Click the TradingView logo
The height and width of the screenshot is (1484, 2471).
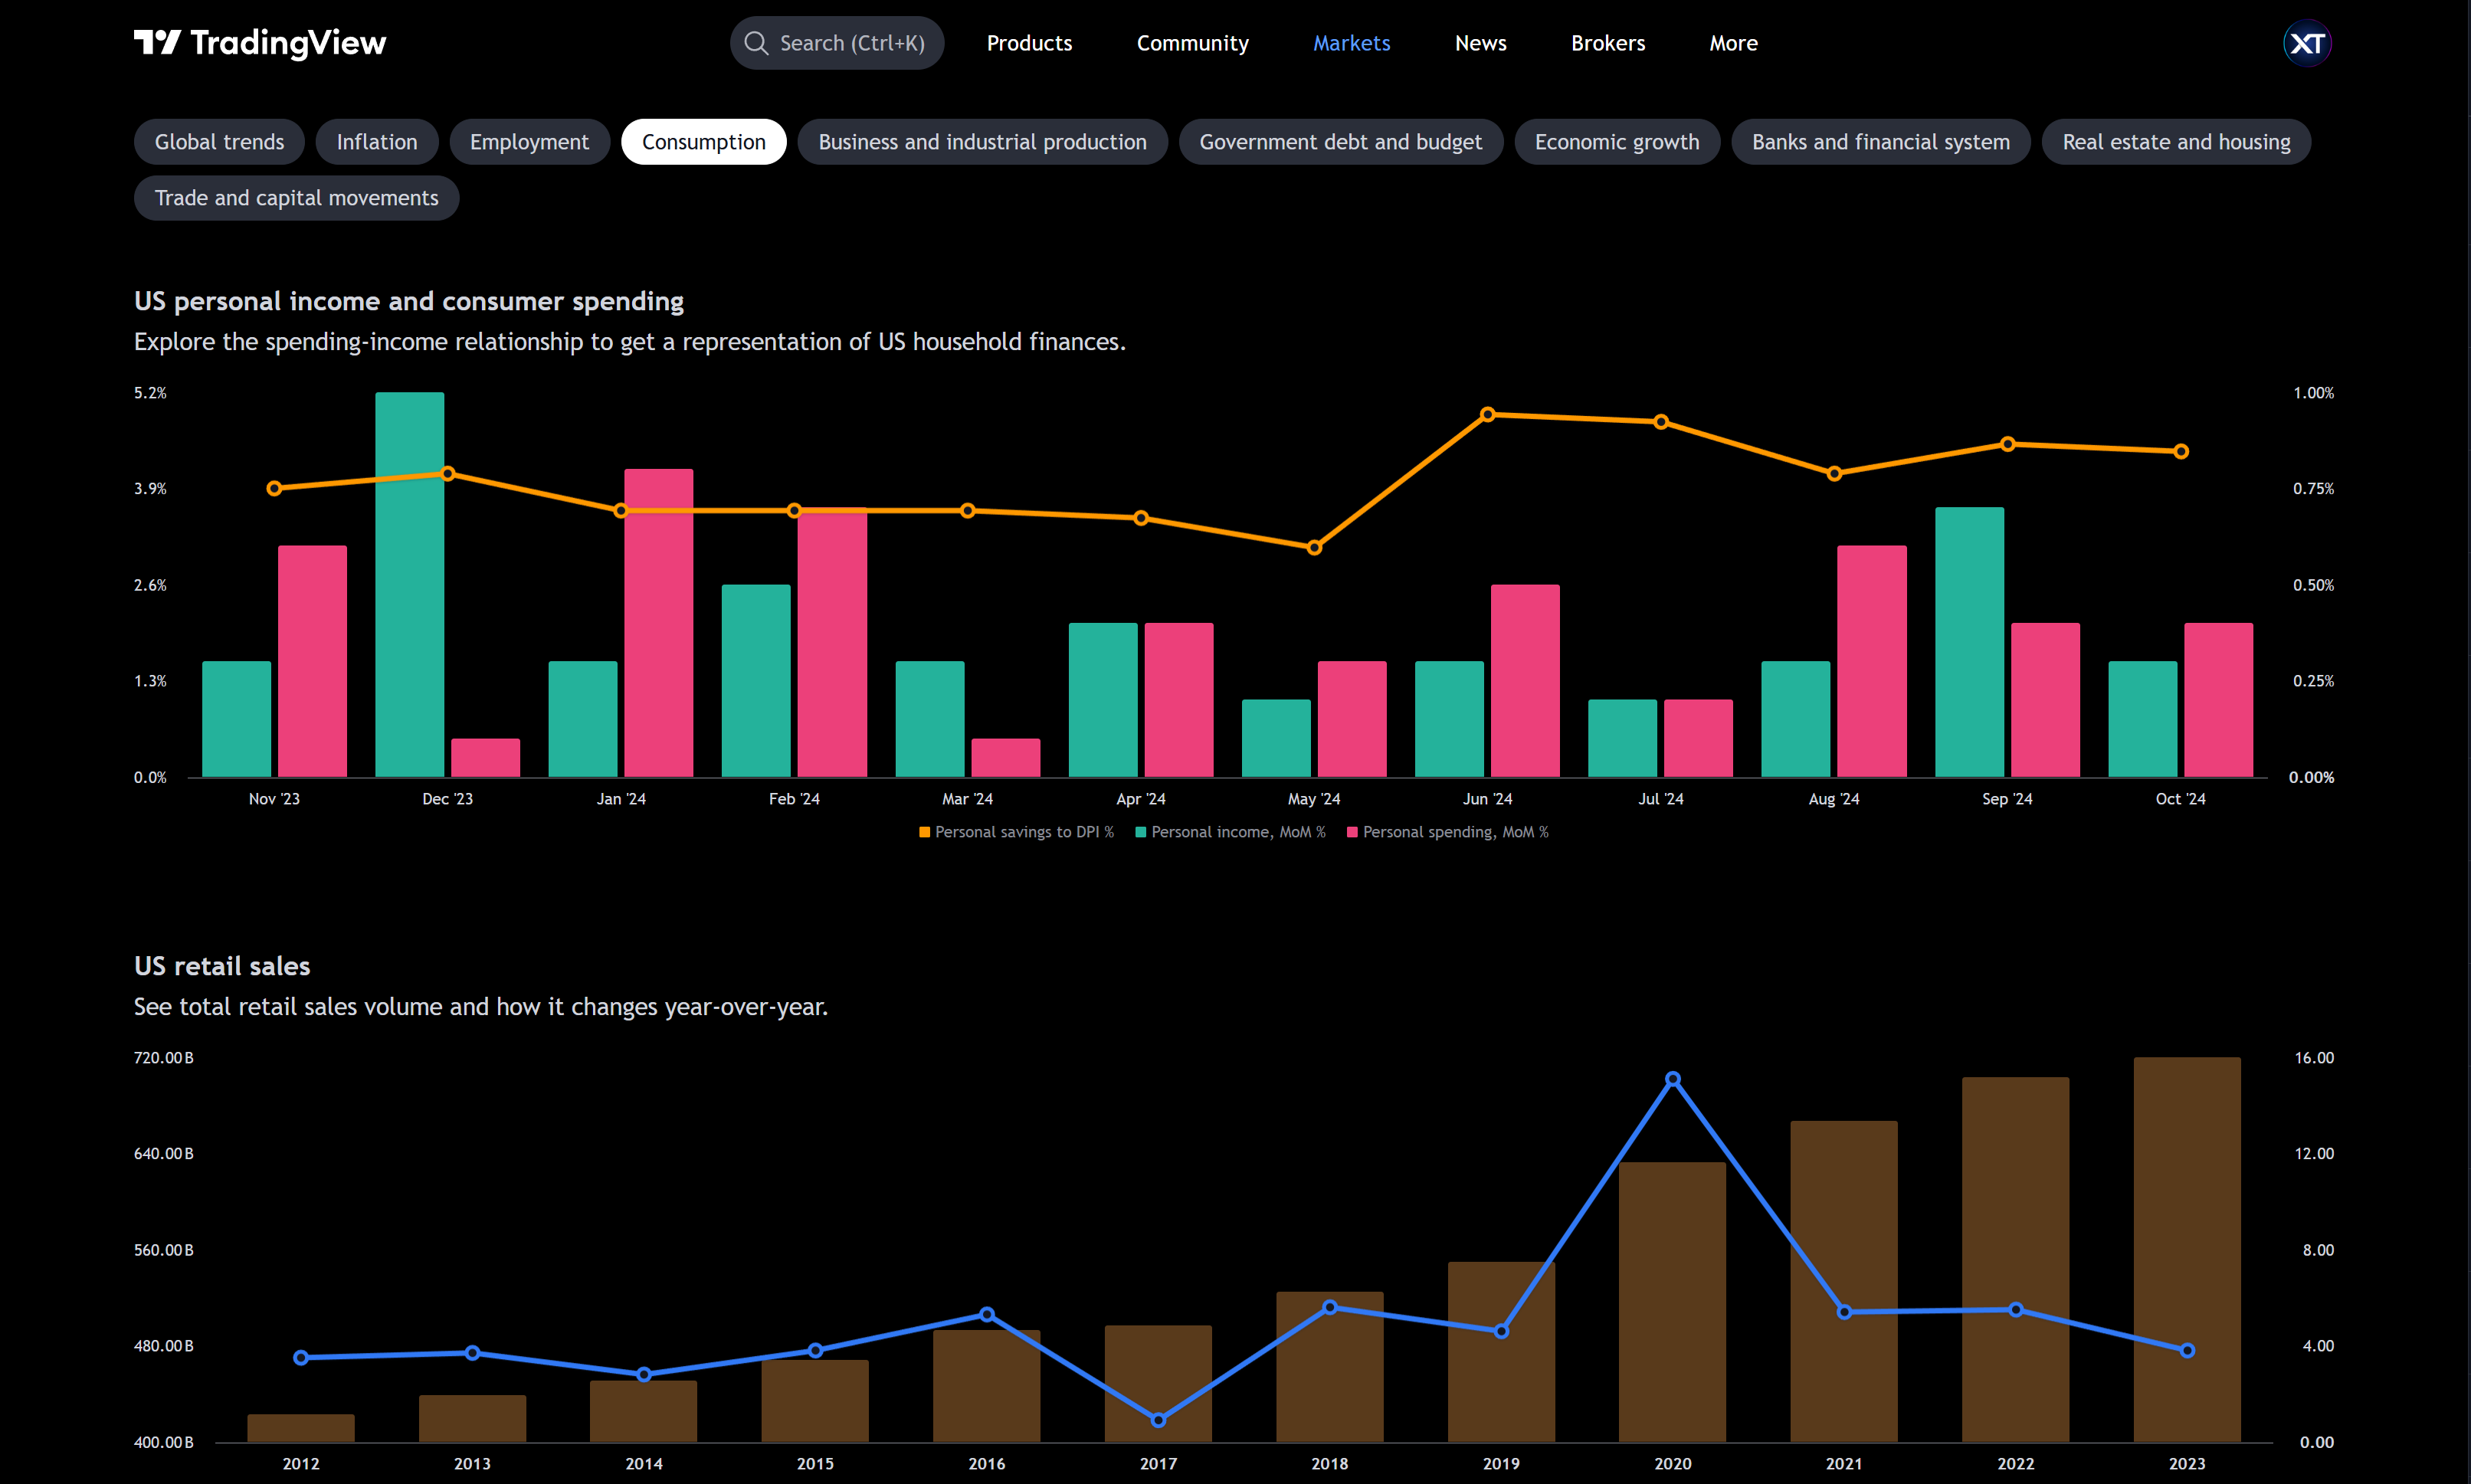pos(260,43)
